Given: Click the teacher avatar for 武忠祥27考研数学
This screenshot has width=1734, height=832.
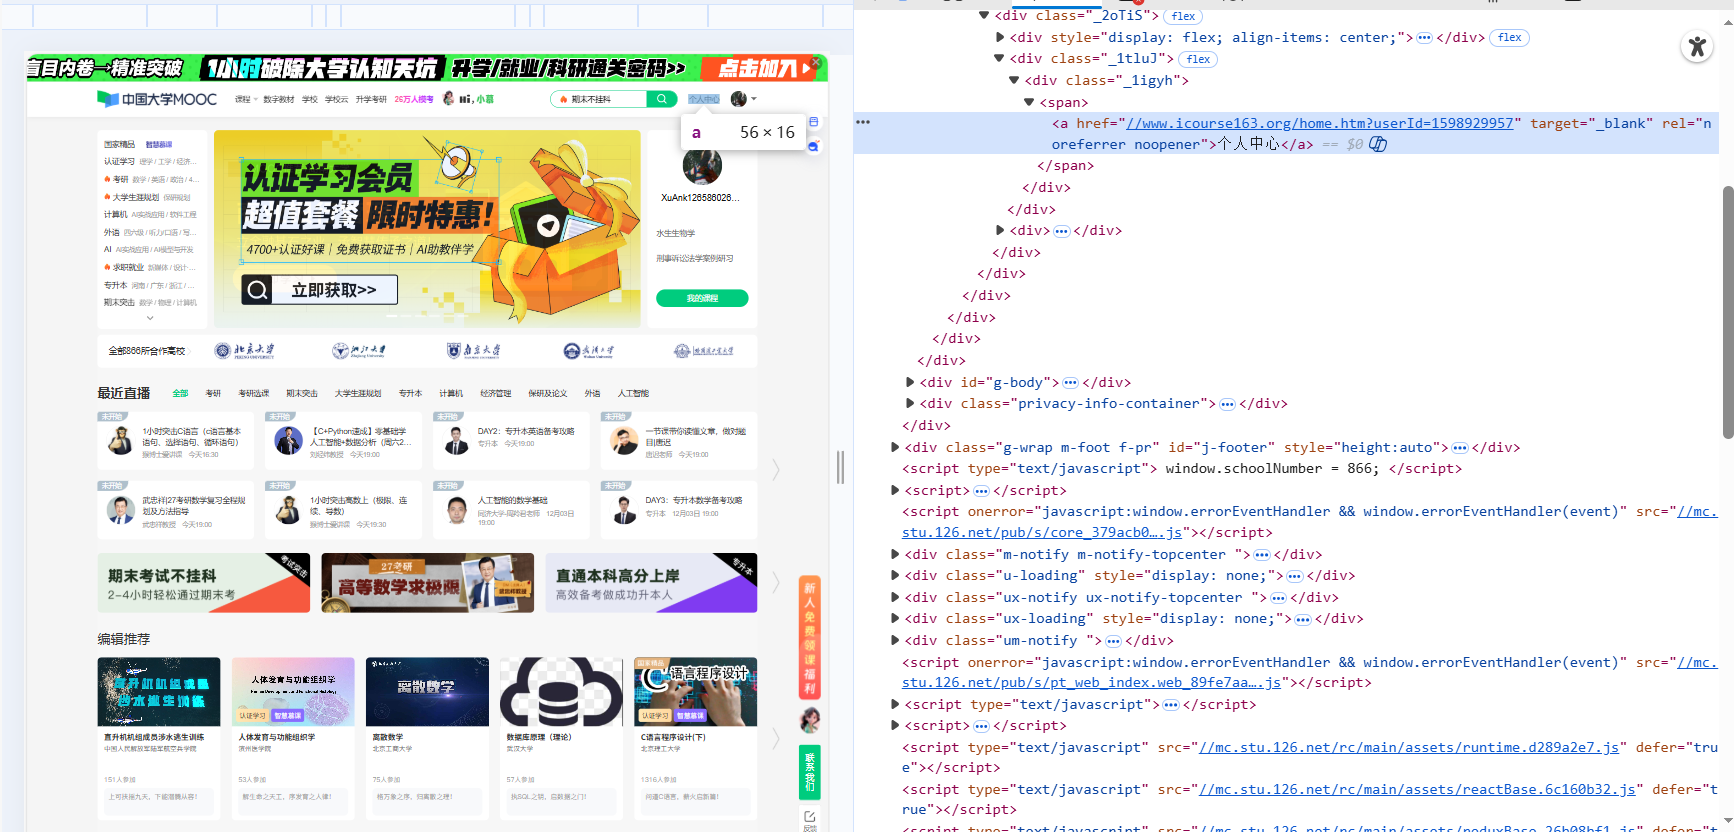Looking at the screenshot, I should [121, 510].
